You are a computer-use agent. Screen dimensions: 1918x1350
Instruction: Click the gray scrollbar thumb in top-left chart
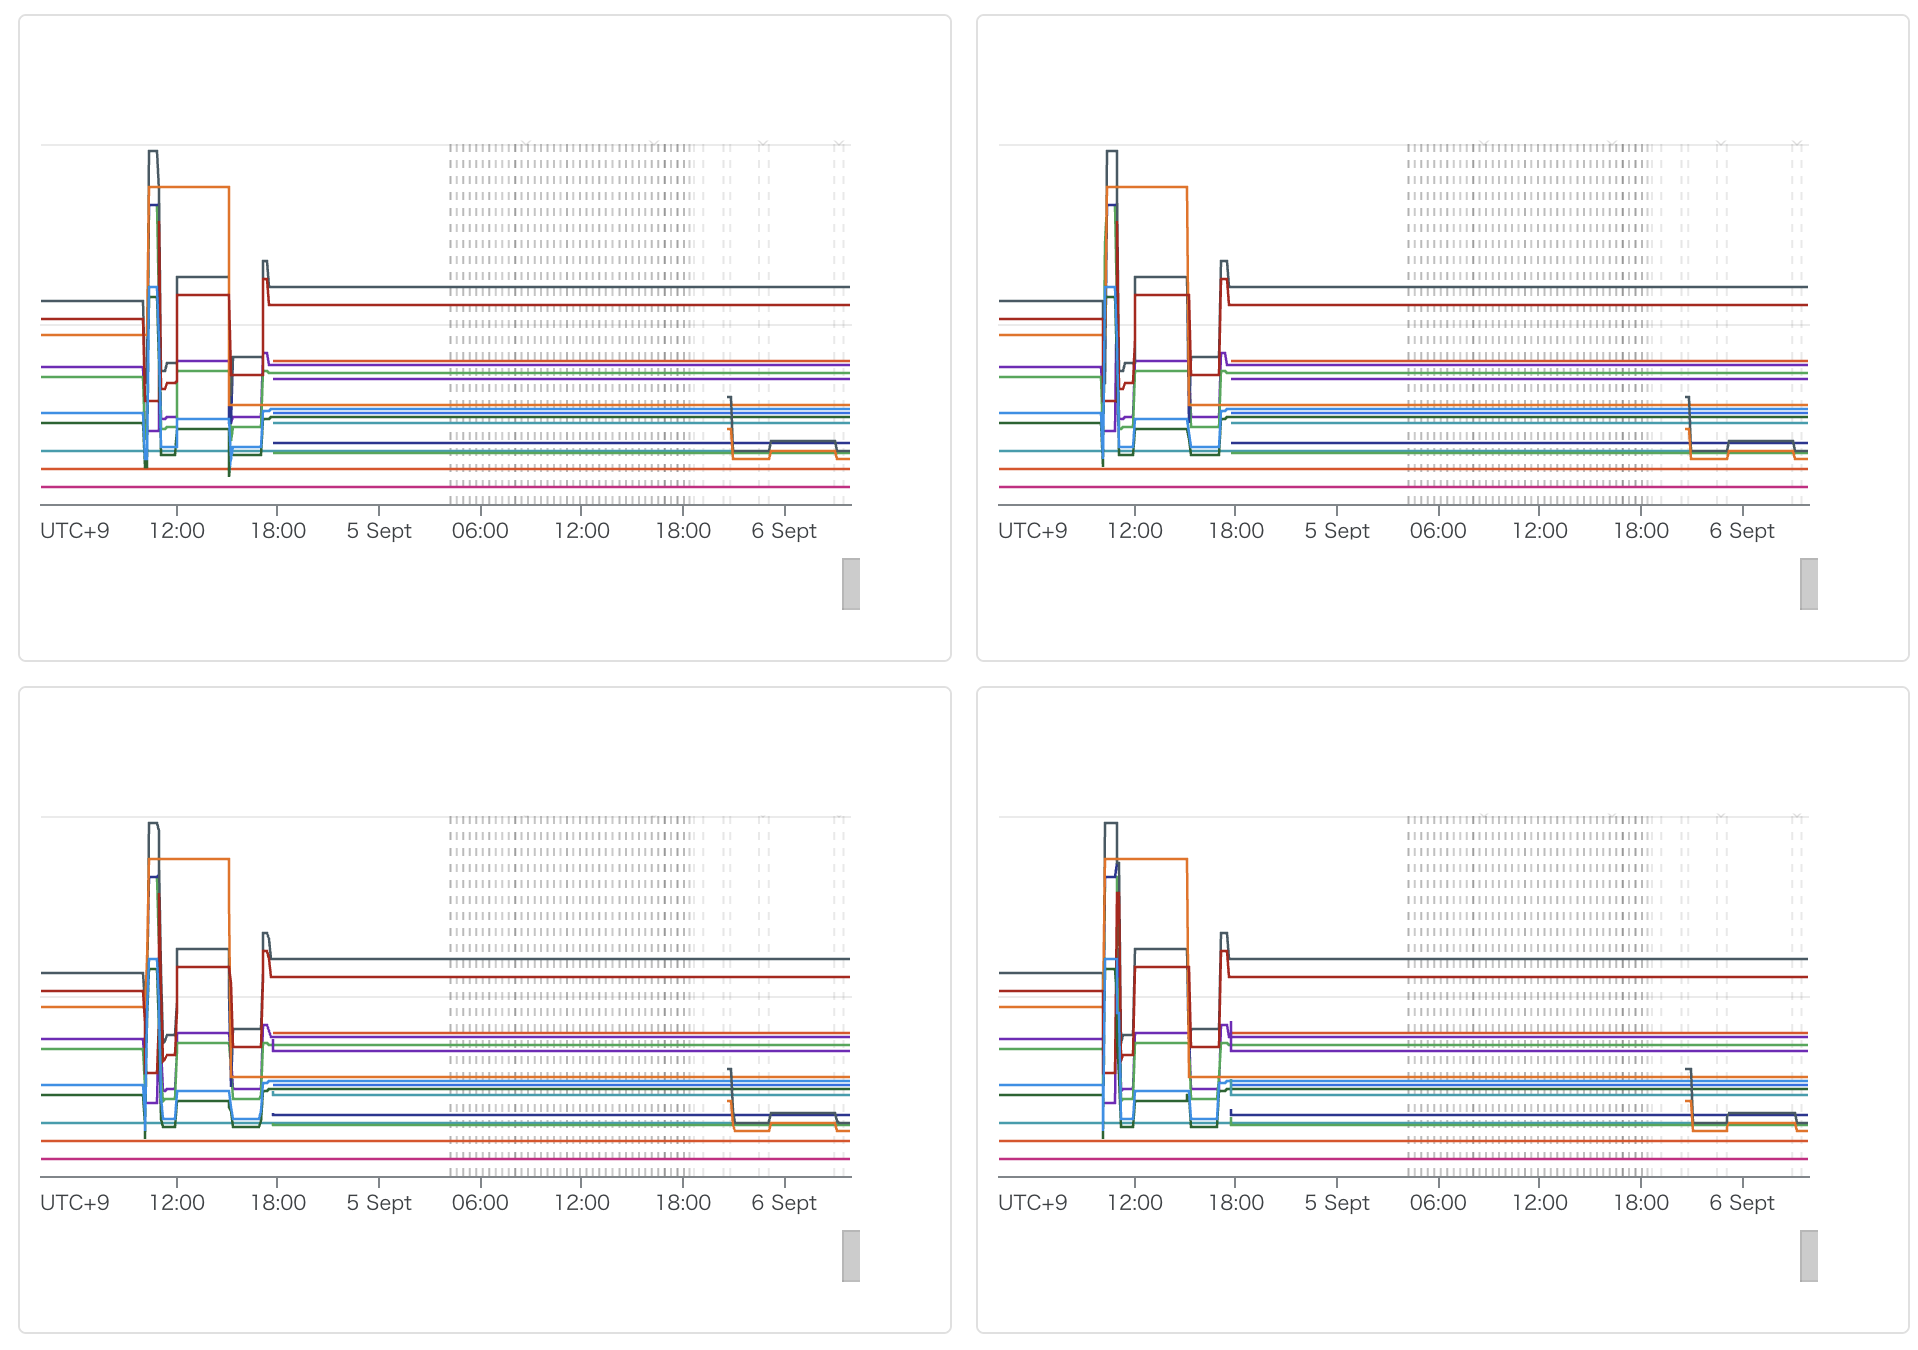point(851,584)
